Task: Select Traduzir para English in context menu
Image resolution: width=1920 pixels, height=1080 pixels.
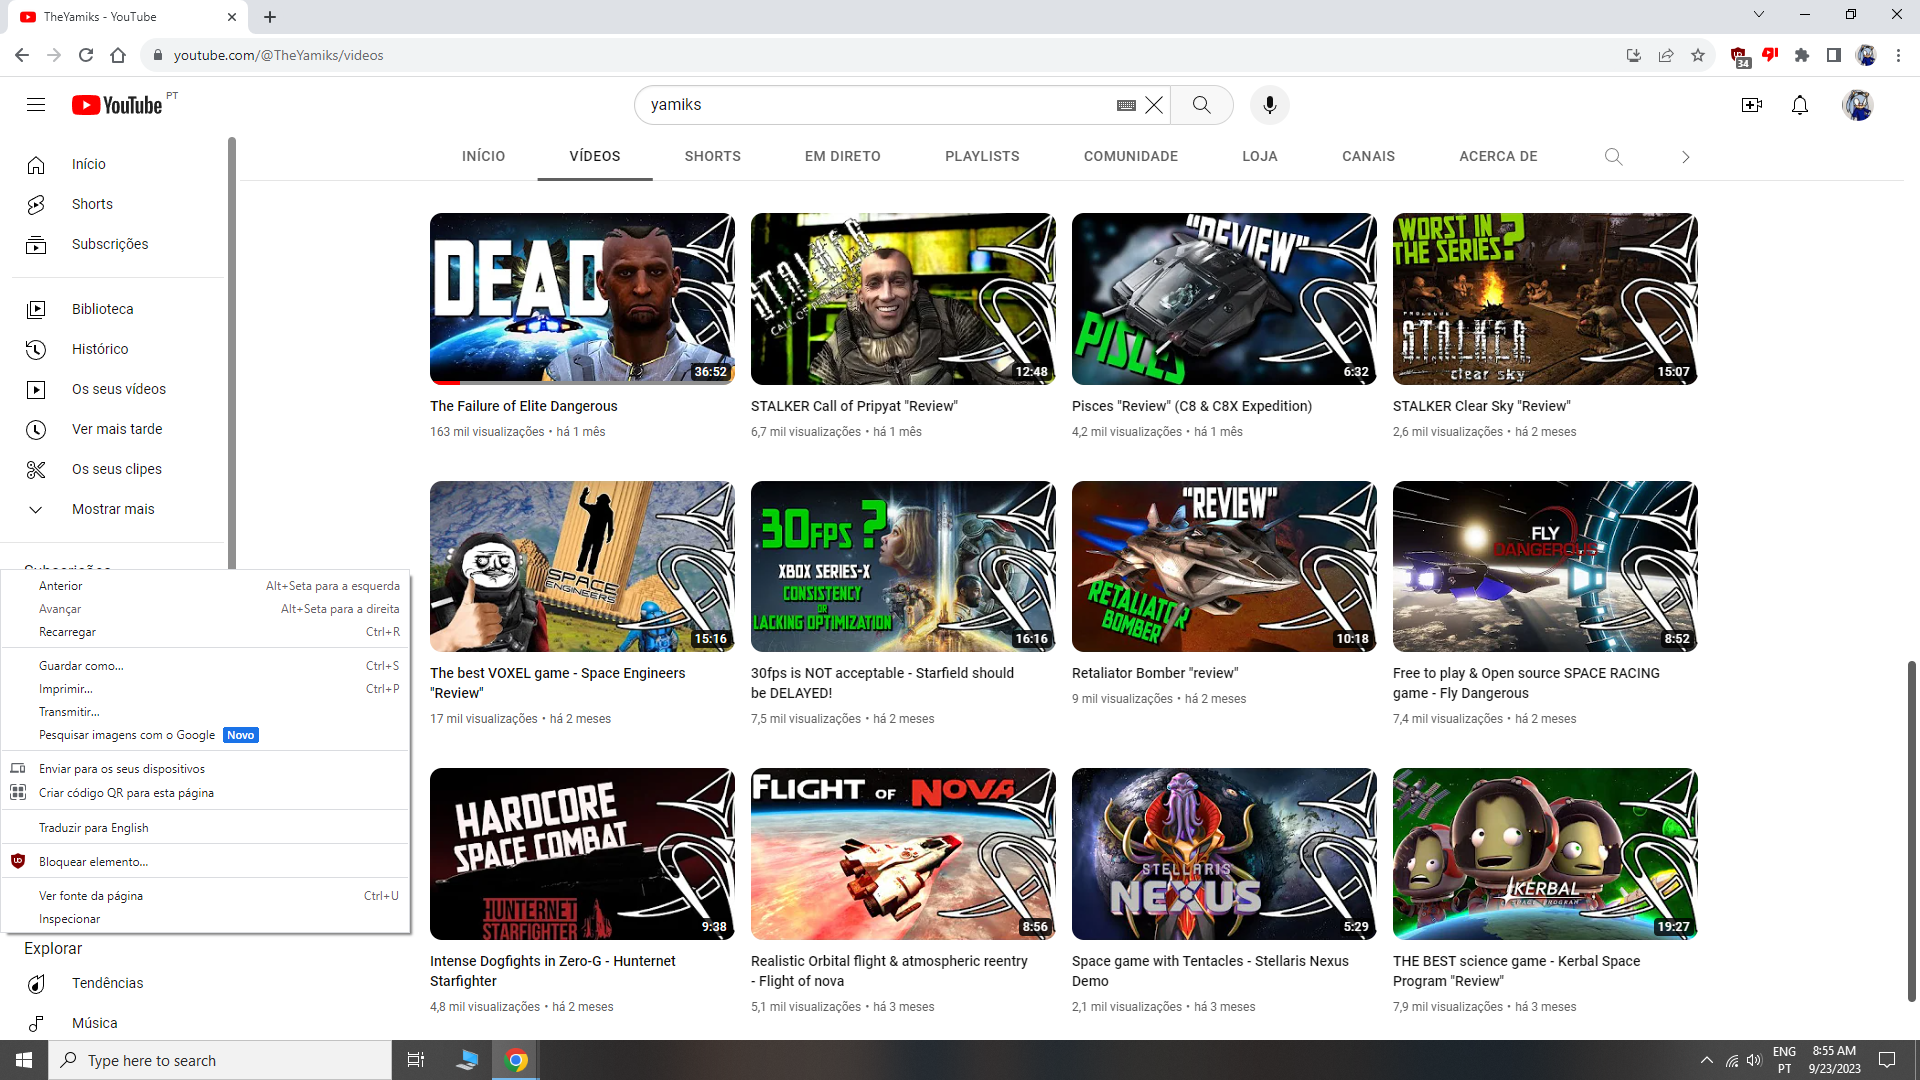Action: 205,828
